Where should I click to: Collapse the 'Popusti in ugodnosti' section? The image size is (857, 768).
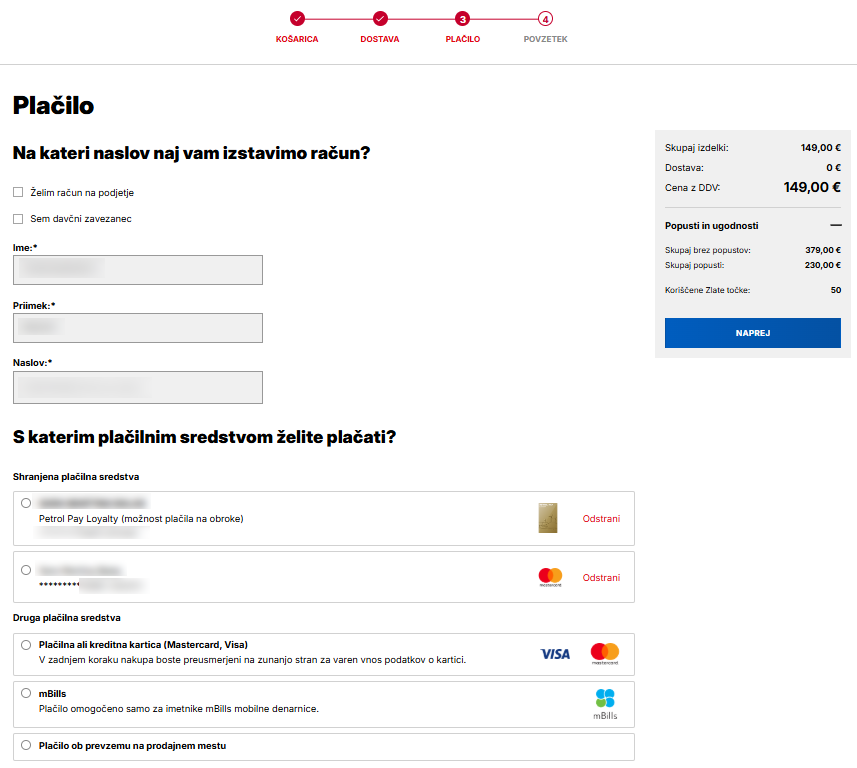pos(837,225)
